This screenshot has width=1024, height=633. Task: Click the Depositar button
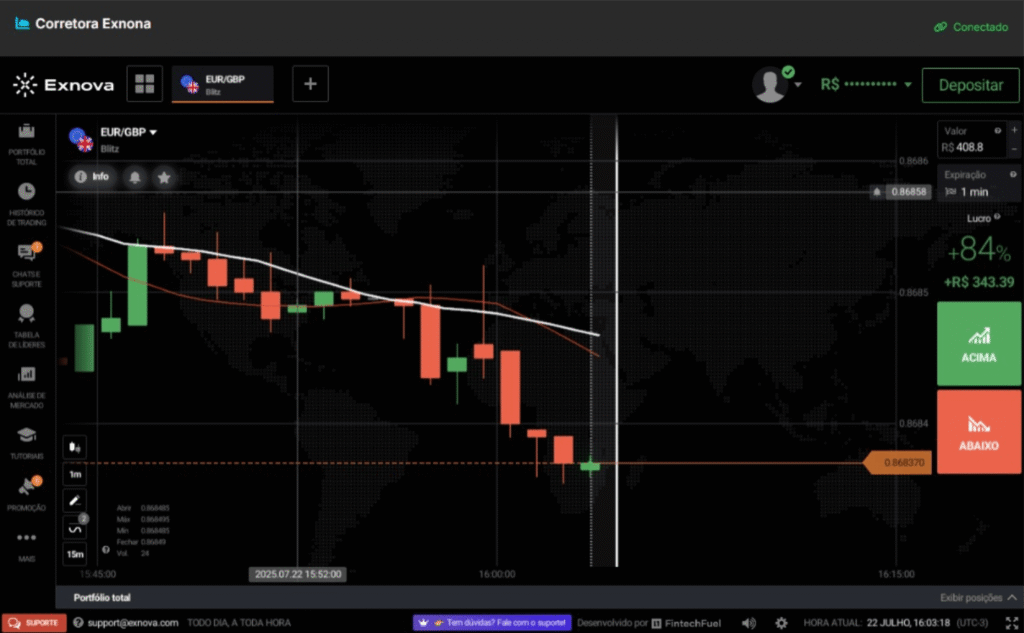970,85
